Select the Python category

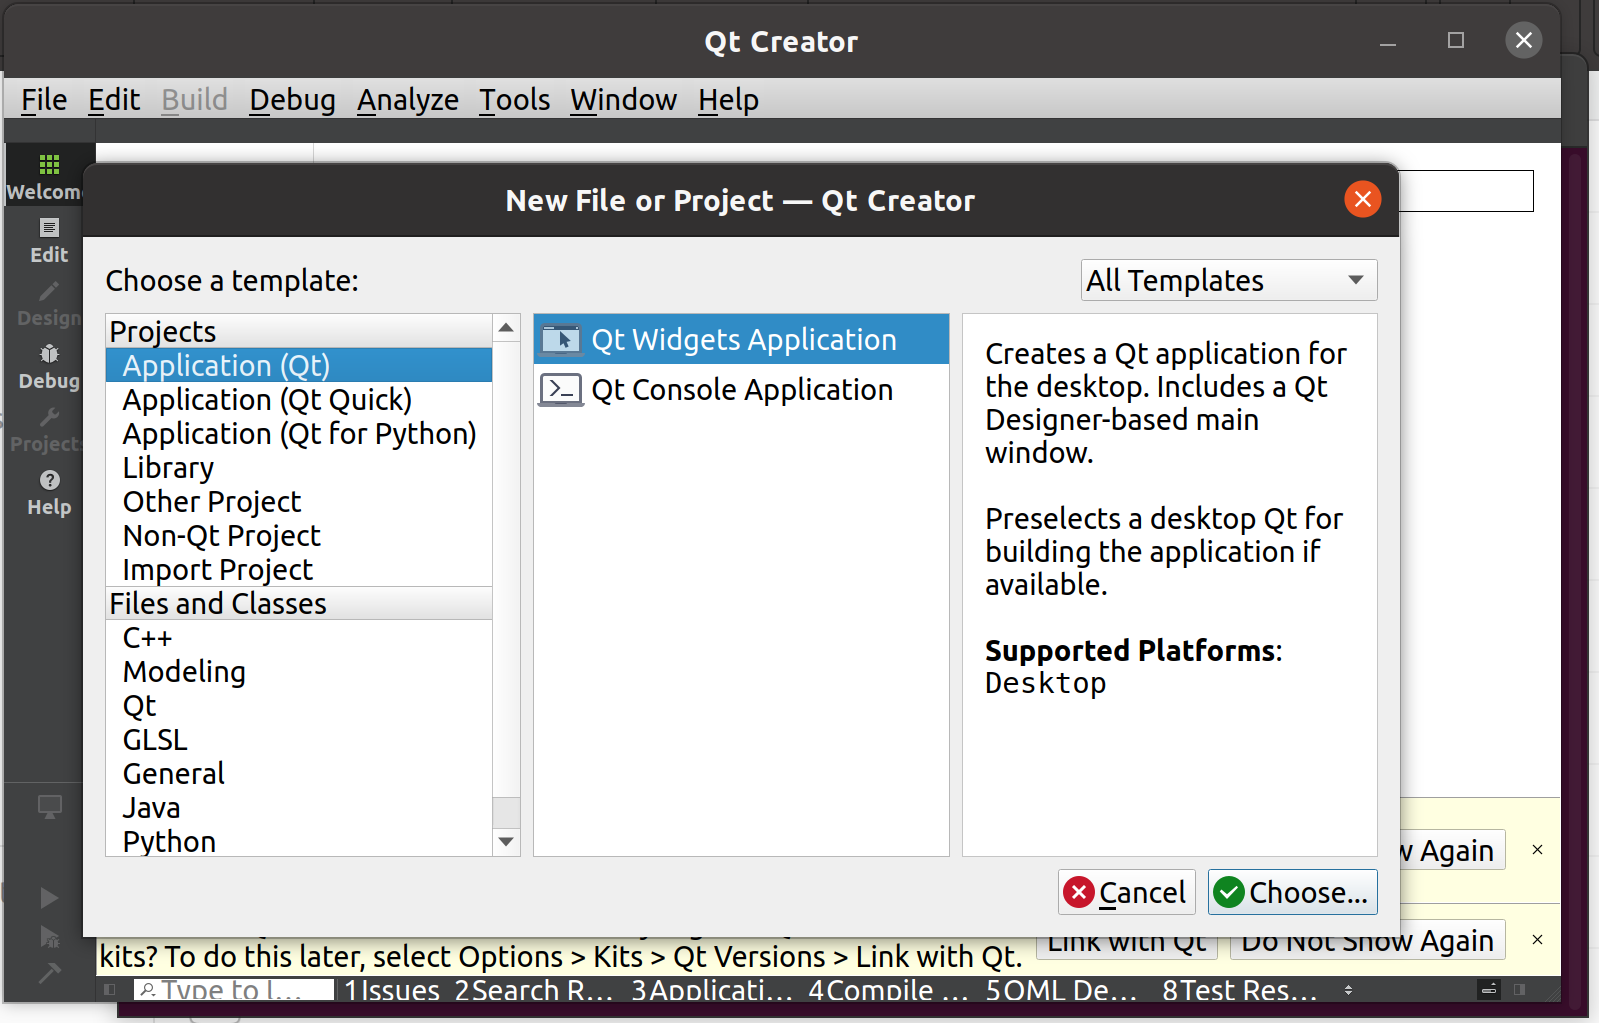299,841
